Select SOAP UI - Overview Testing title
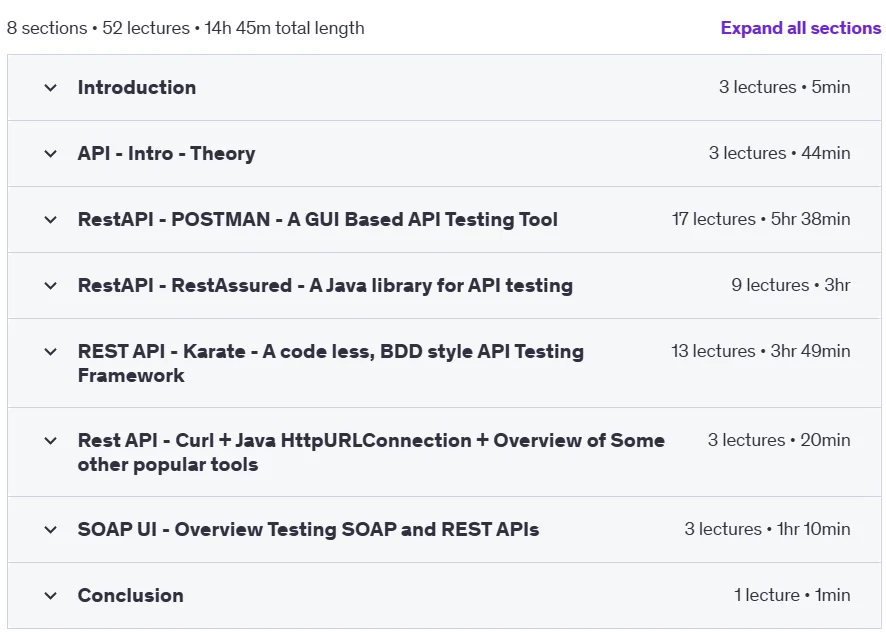886x632 pixels. [x=308, y=530]
